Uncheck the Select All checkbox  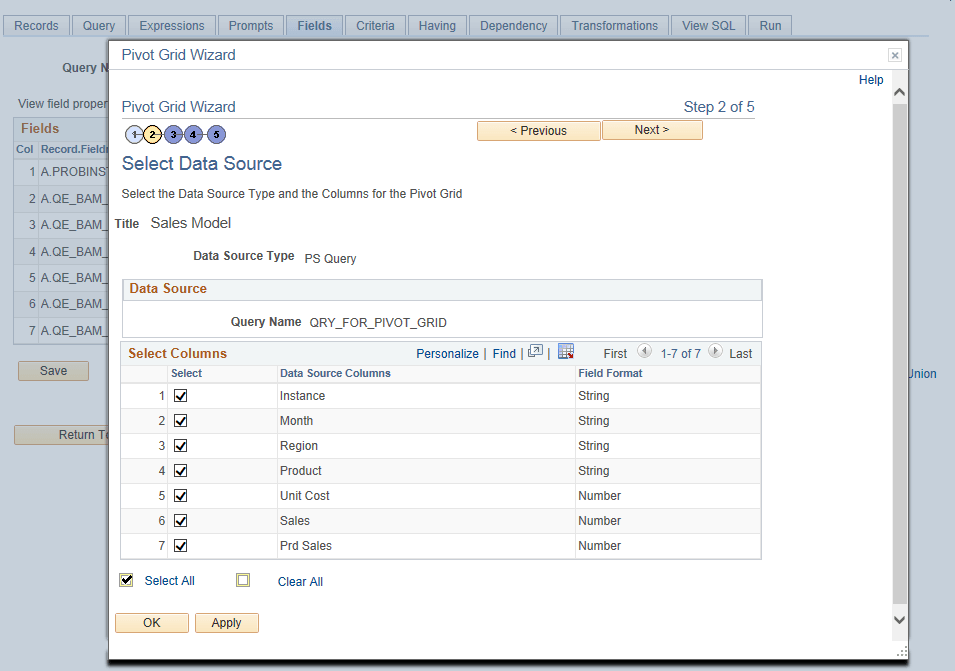126,580
